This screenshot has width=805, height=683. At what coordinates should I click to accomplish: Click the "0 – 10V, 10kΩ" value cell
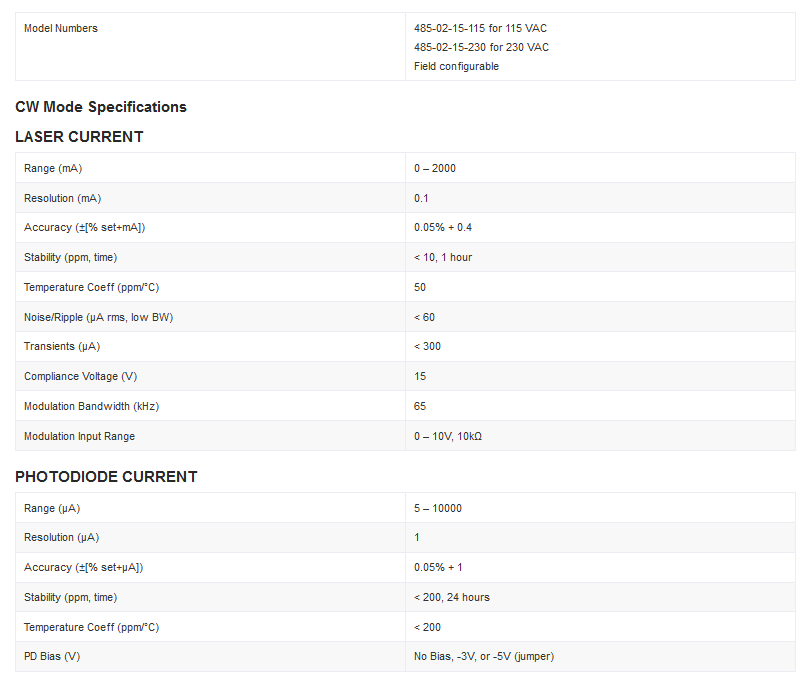tap(448, 436)
